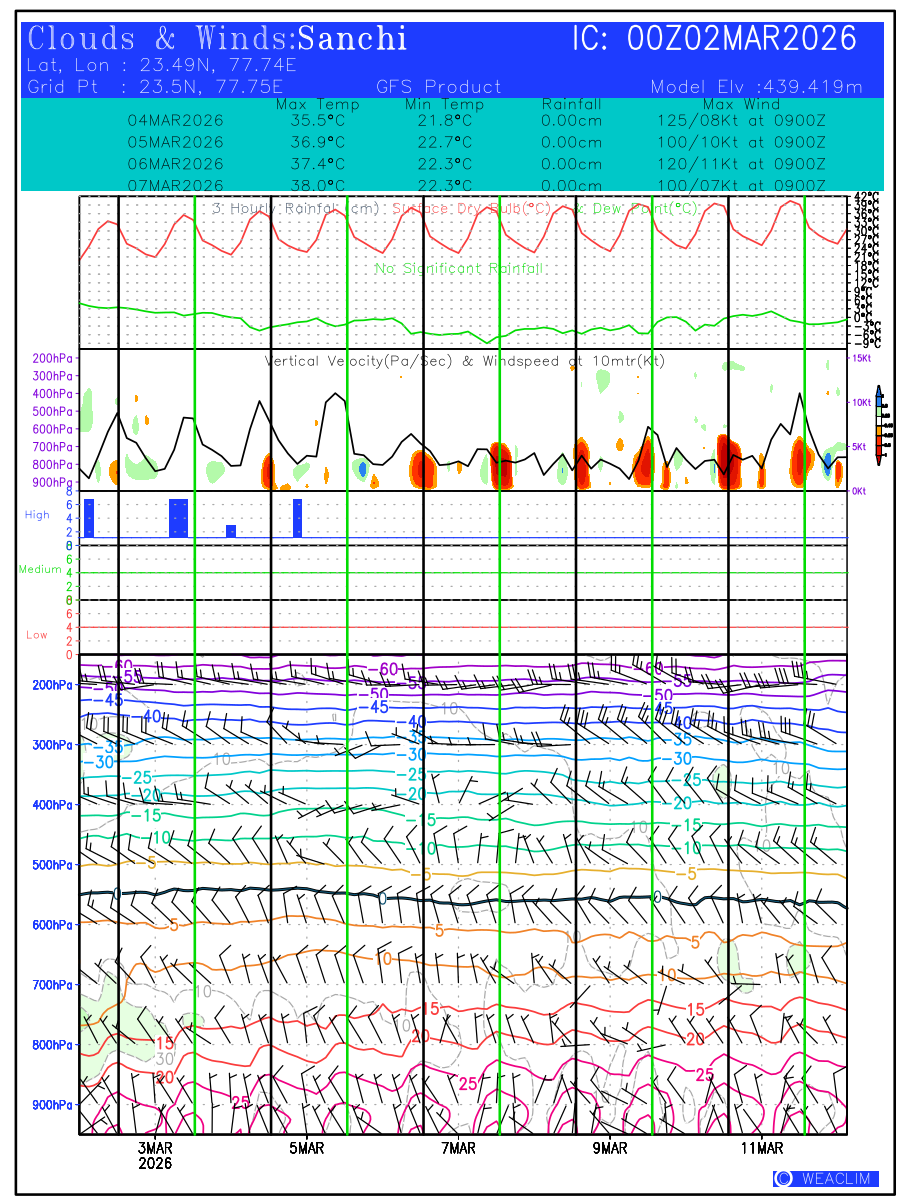Select the 5MAR date axis label

point(307,1148)
